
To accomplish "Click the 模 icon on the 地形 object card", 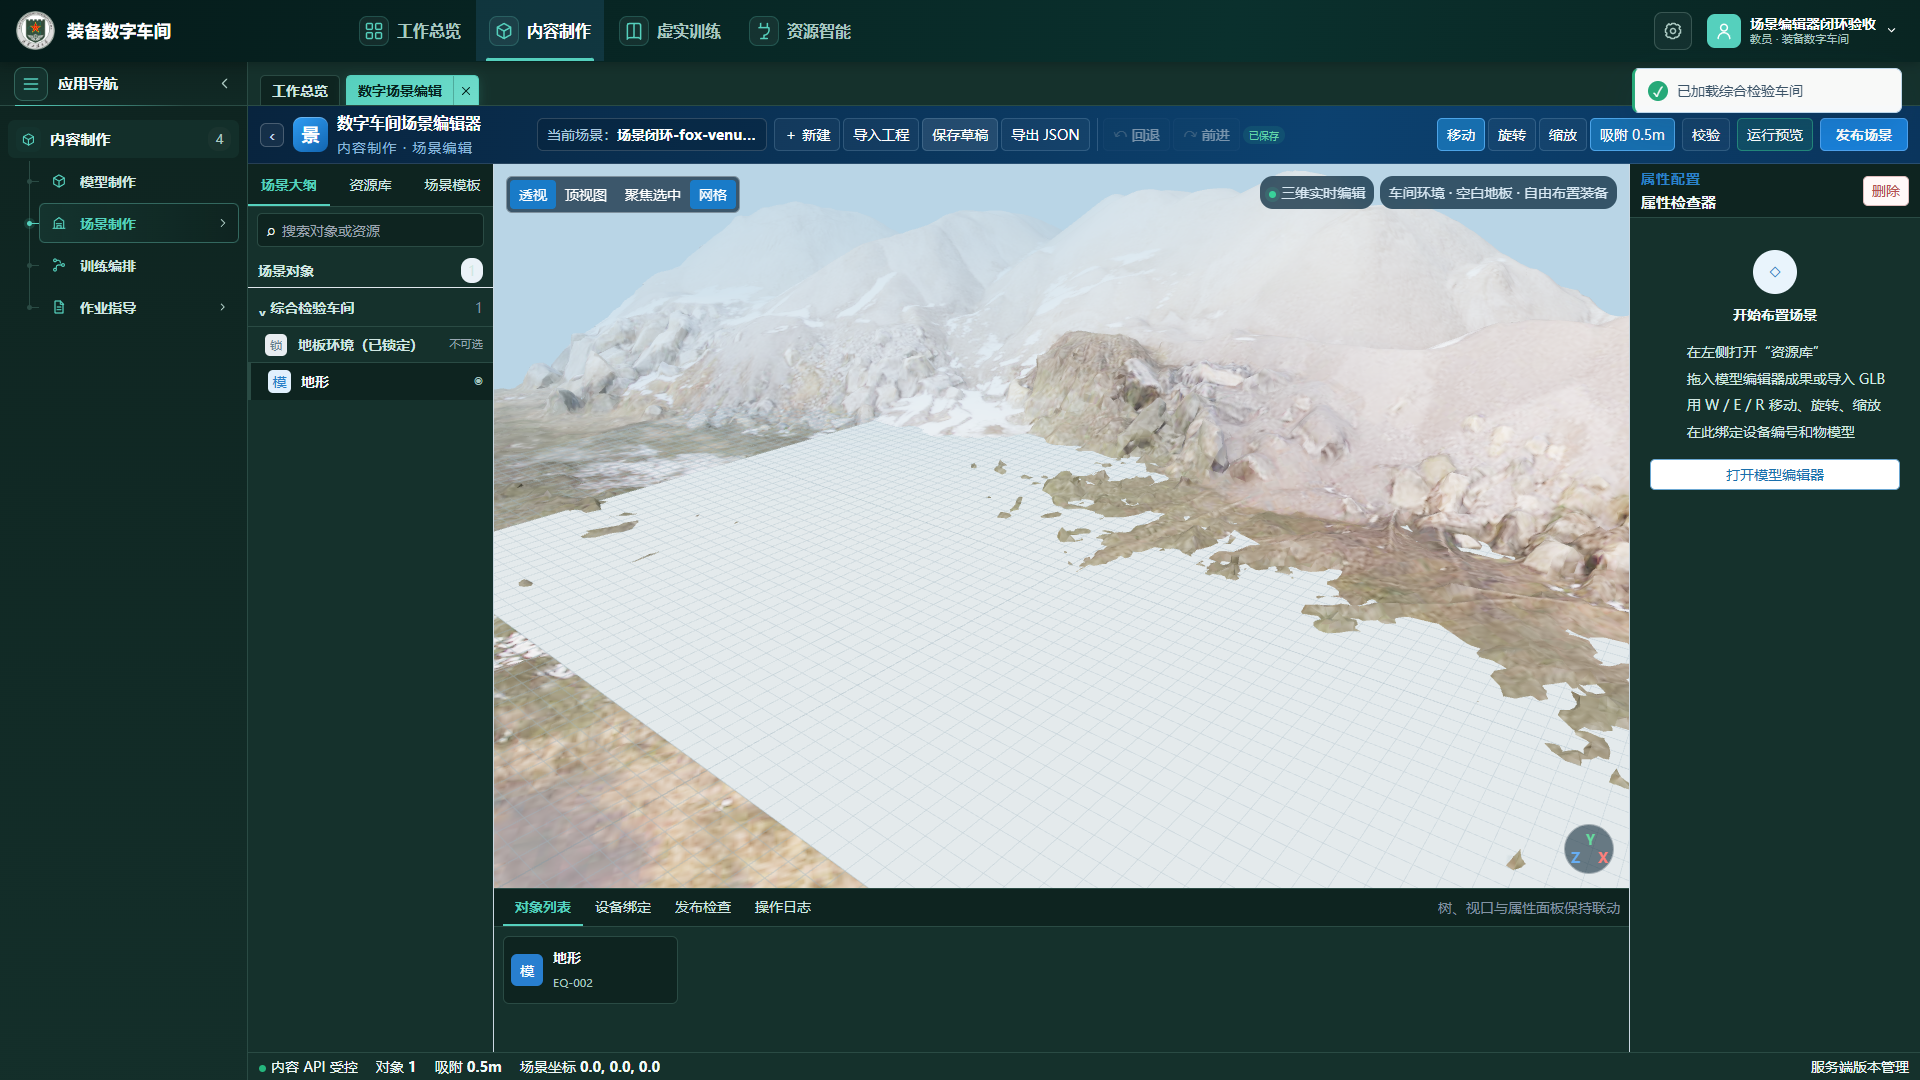I will tap(527, 971).
